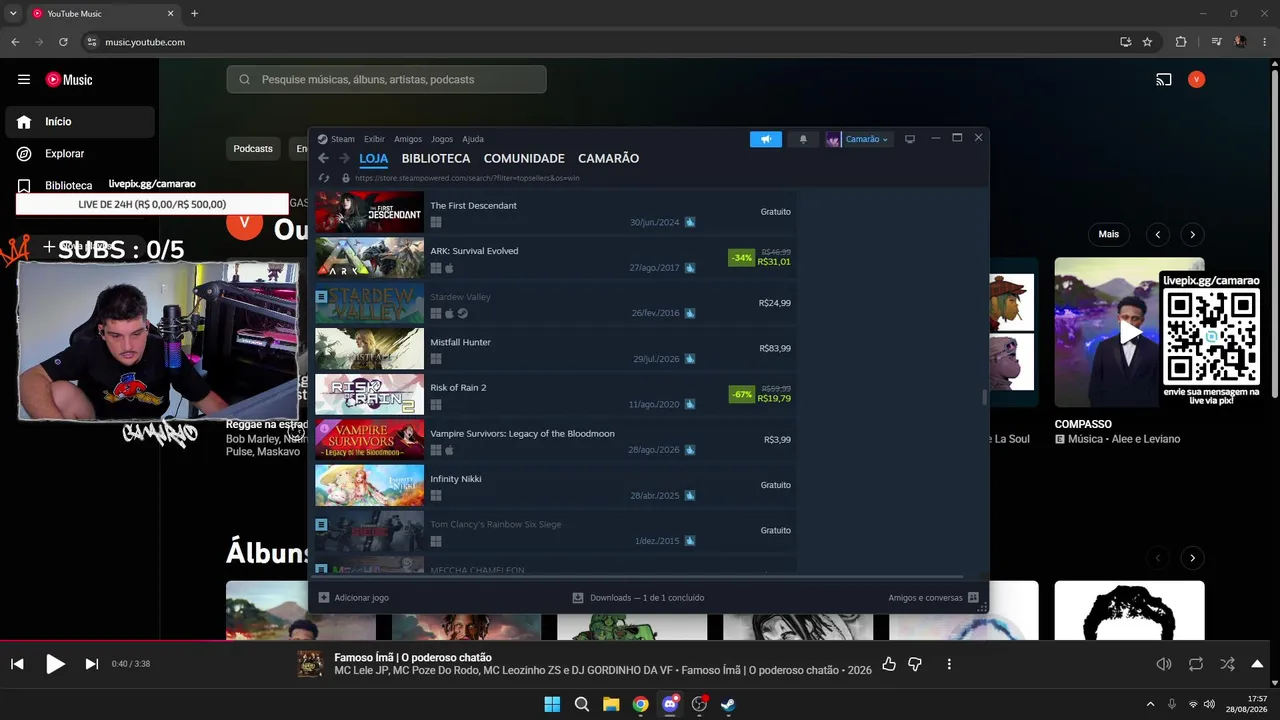The image size is (1280, 720).
Task: Click Adicionar jogo plus icon in Steam
Action: coord(323,597)
